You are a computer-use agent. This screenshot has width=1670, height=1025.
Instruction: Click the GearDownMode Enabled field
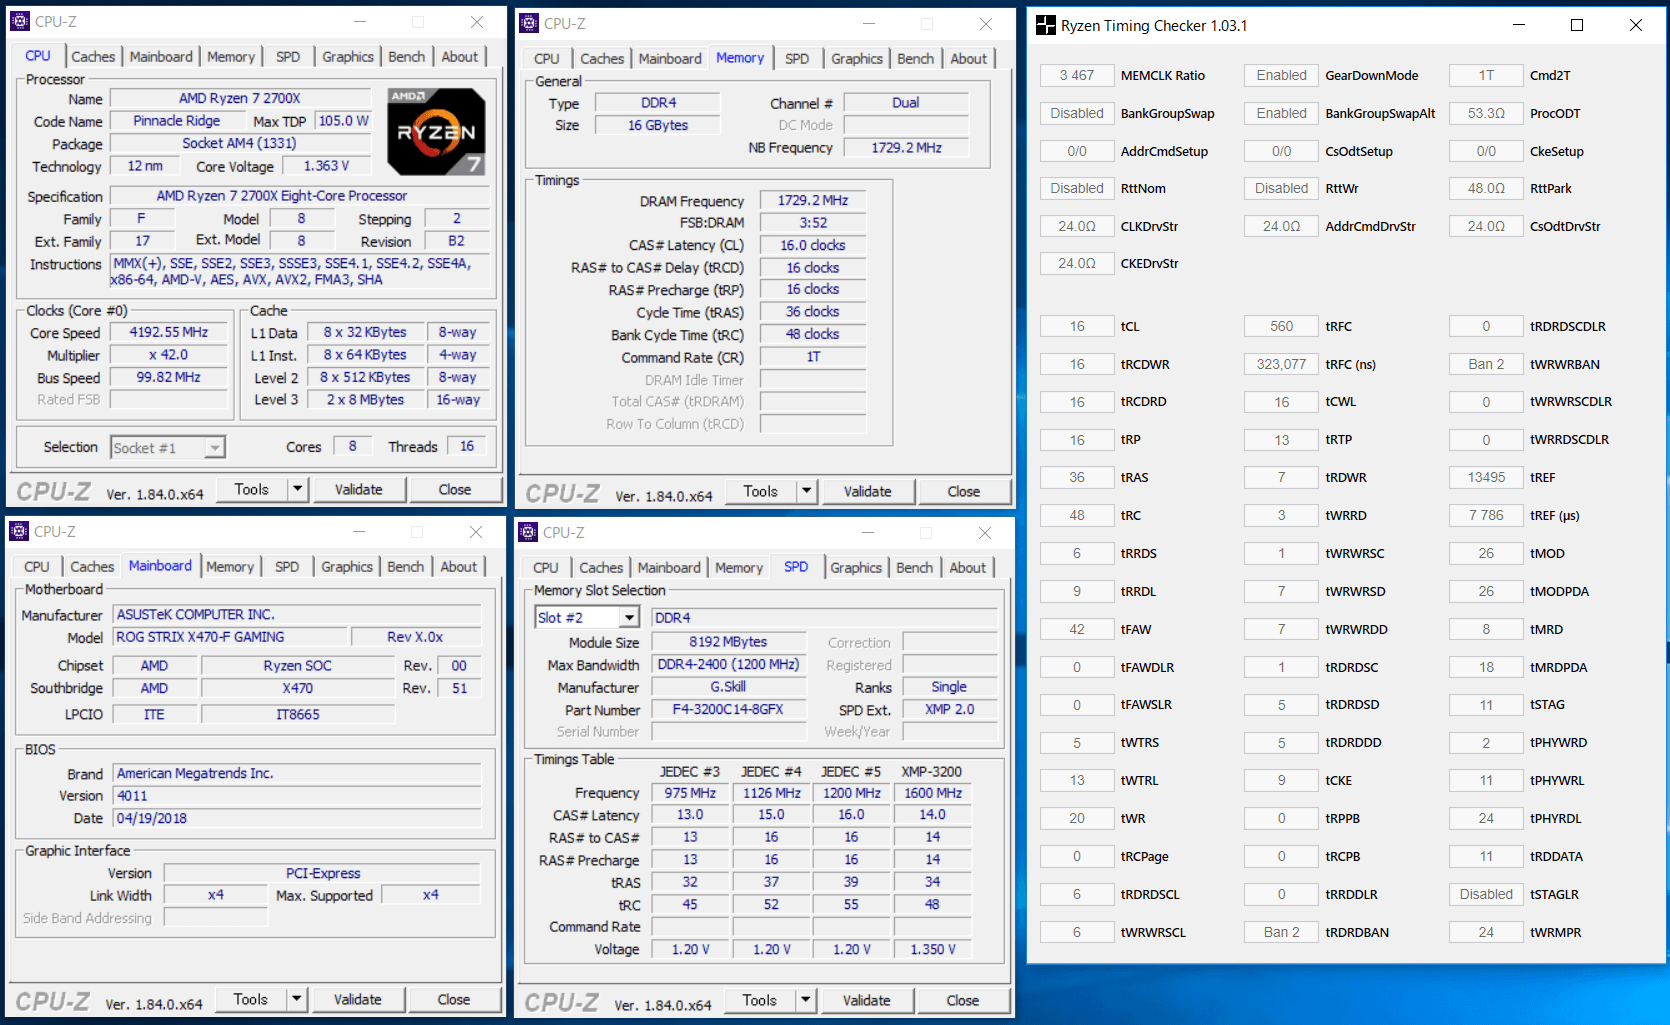[x=1282, y=75]
